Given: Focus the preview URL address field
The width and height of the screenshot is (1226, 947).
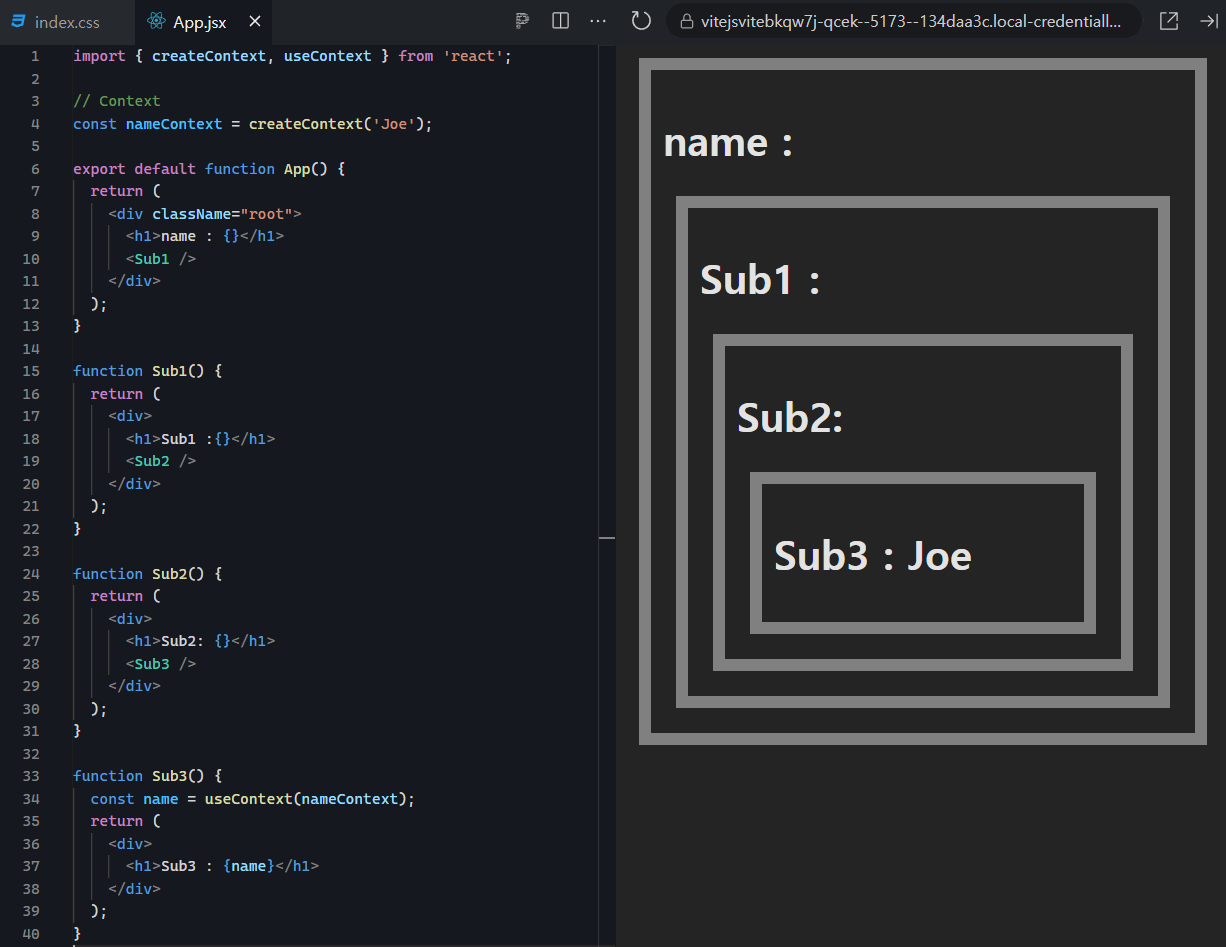Looking at the screenshot, I should click(904, 21).
